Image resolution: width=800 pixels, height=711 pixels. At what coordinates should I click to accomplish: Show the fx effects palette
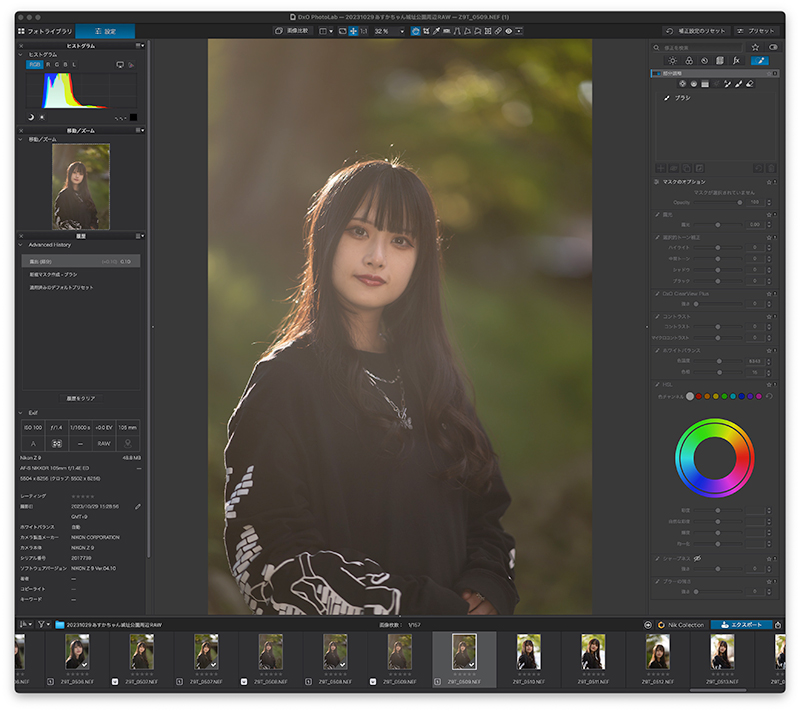click(x=736, y=61)
